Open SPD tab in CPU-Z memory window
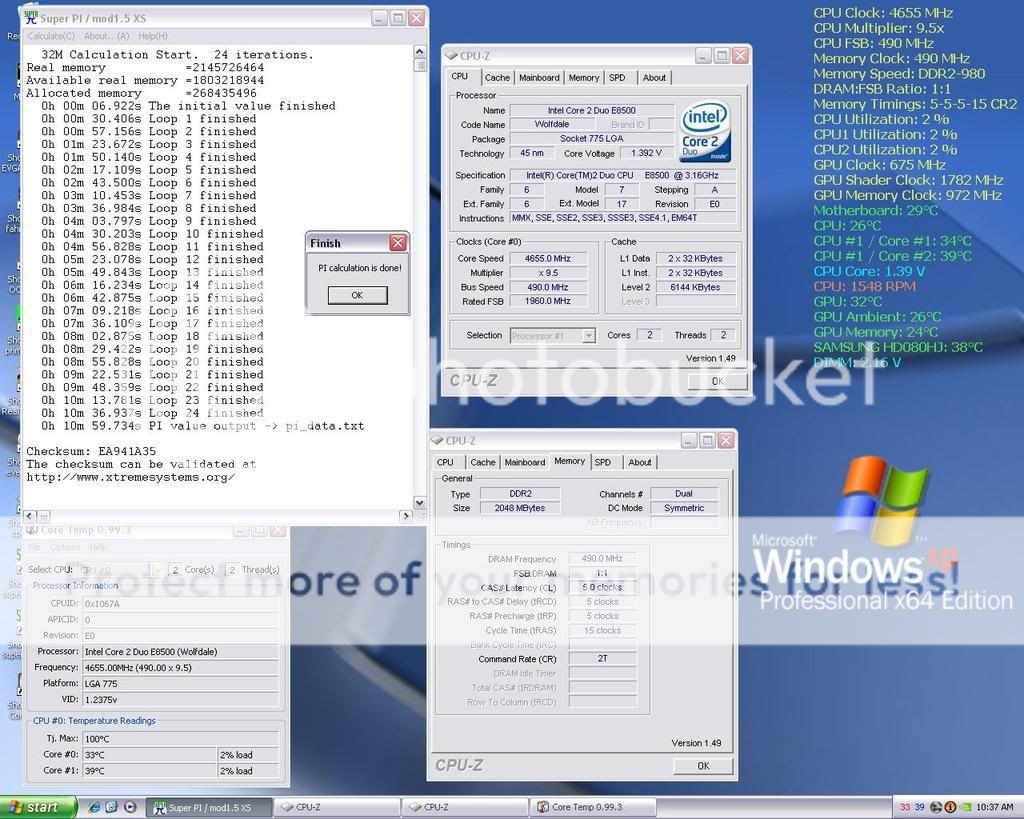This screenshot has width=1024, height=819. click(x=603, y=462)
